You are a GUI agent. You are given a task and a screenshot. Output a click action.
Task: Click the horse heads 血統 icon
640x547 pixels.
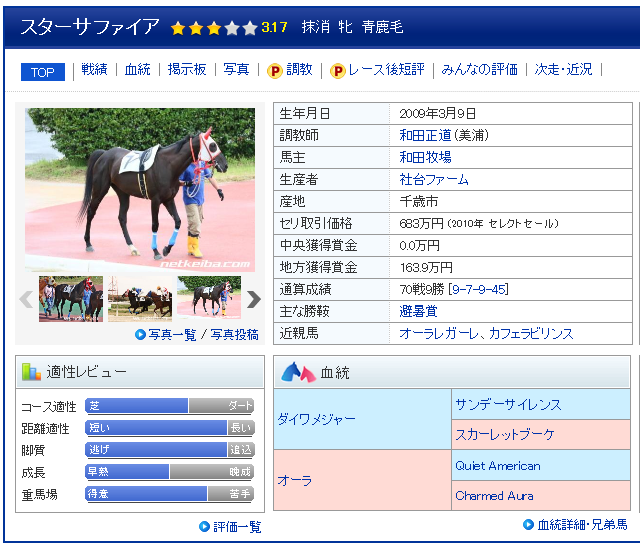(x=298, y=372)
